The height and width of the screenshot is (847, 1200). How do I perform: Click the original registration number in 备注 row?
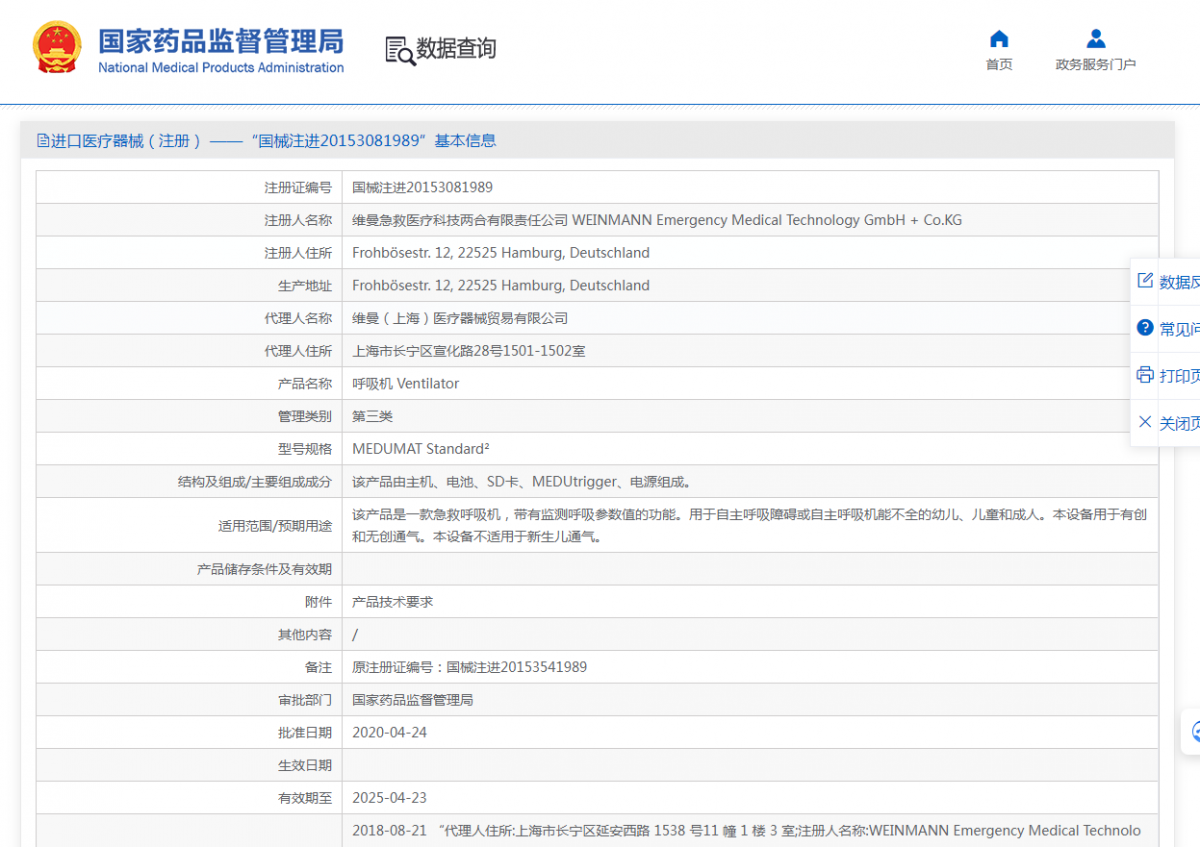tap(516, 667)
